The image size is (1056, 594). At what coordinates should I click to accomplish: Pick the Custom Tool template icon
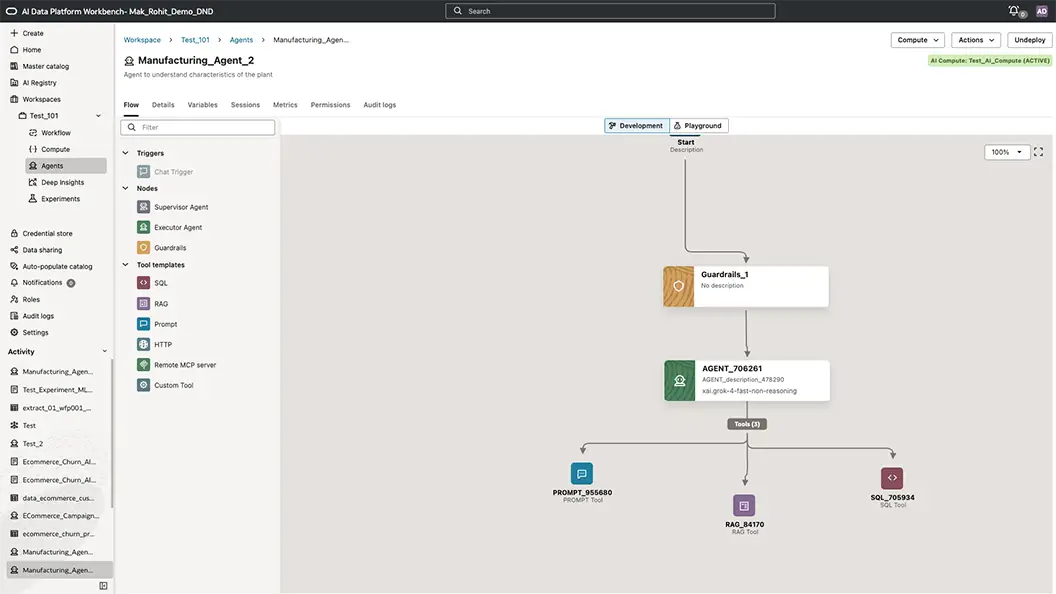coord(143,385)
